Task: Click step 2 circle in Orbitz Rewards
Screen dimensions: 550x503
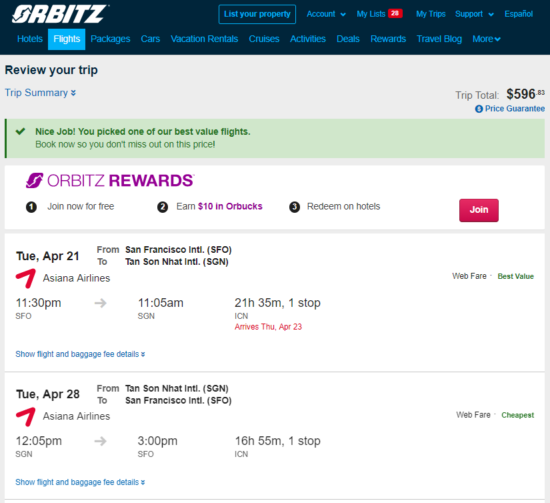Action: (162, 207)
